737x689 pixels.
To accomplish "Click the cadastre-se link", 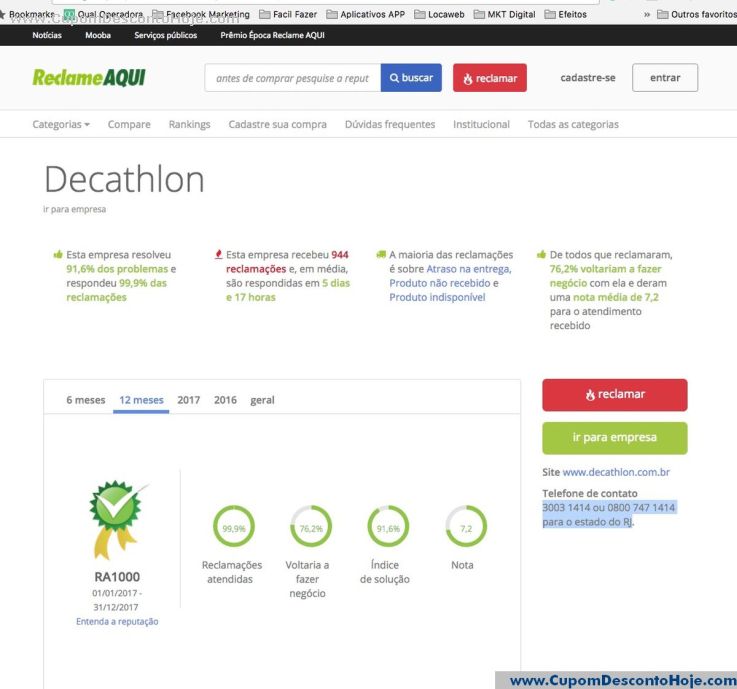I will click(x=588, y=78).
